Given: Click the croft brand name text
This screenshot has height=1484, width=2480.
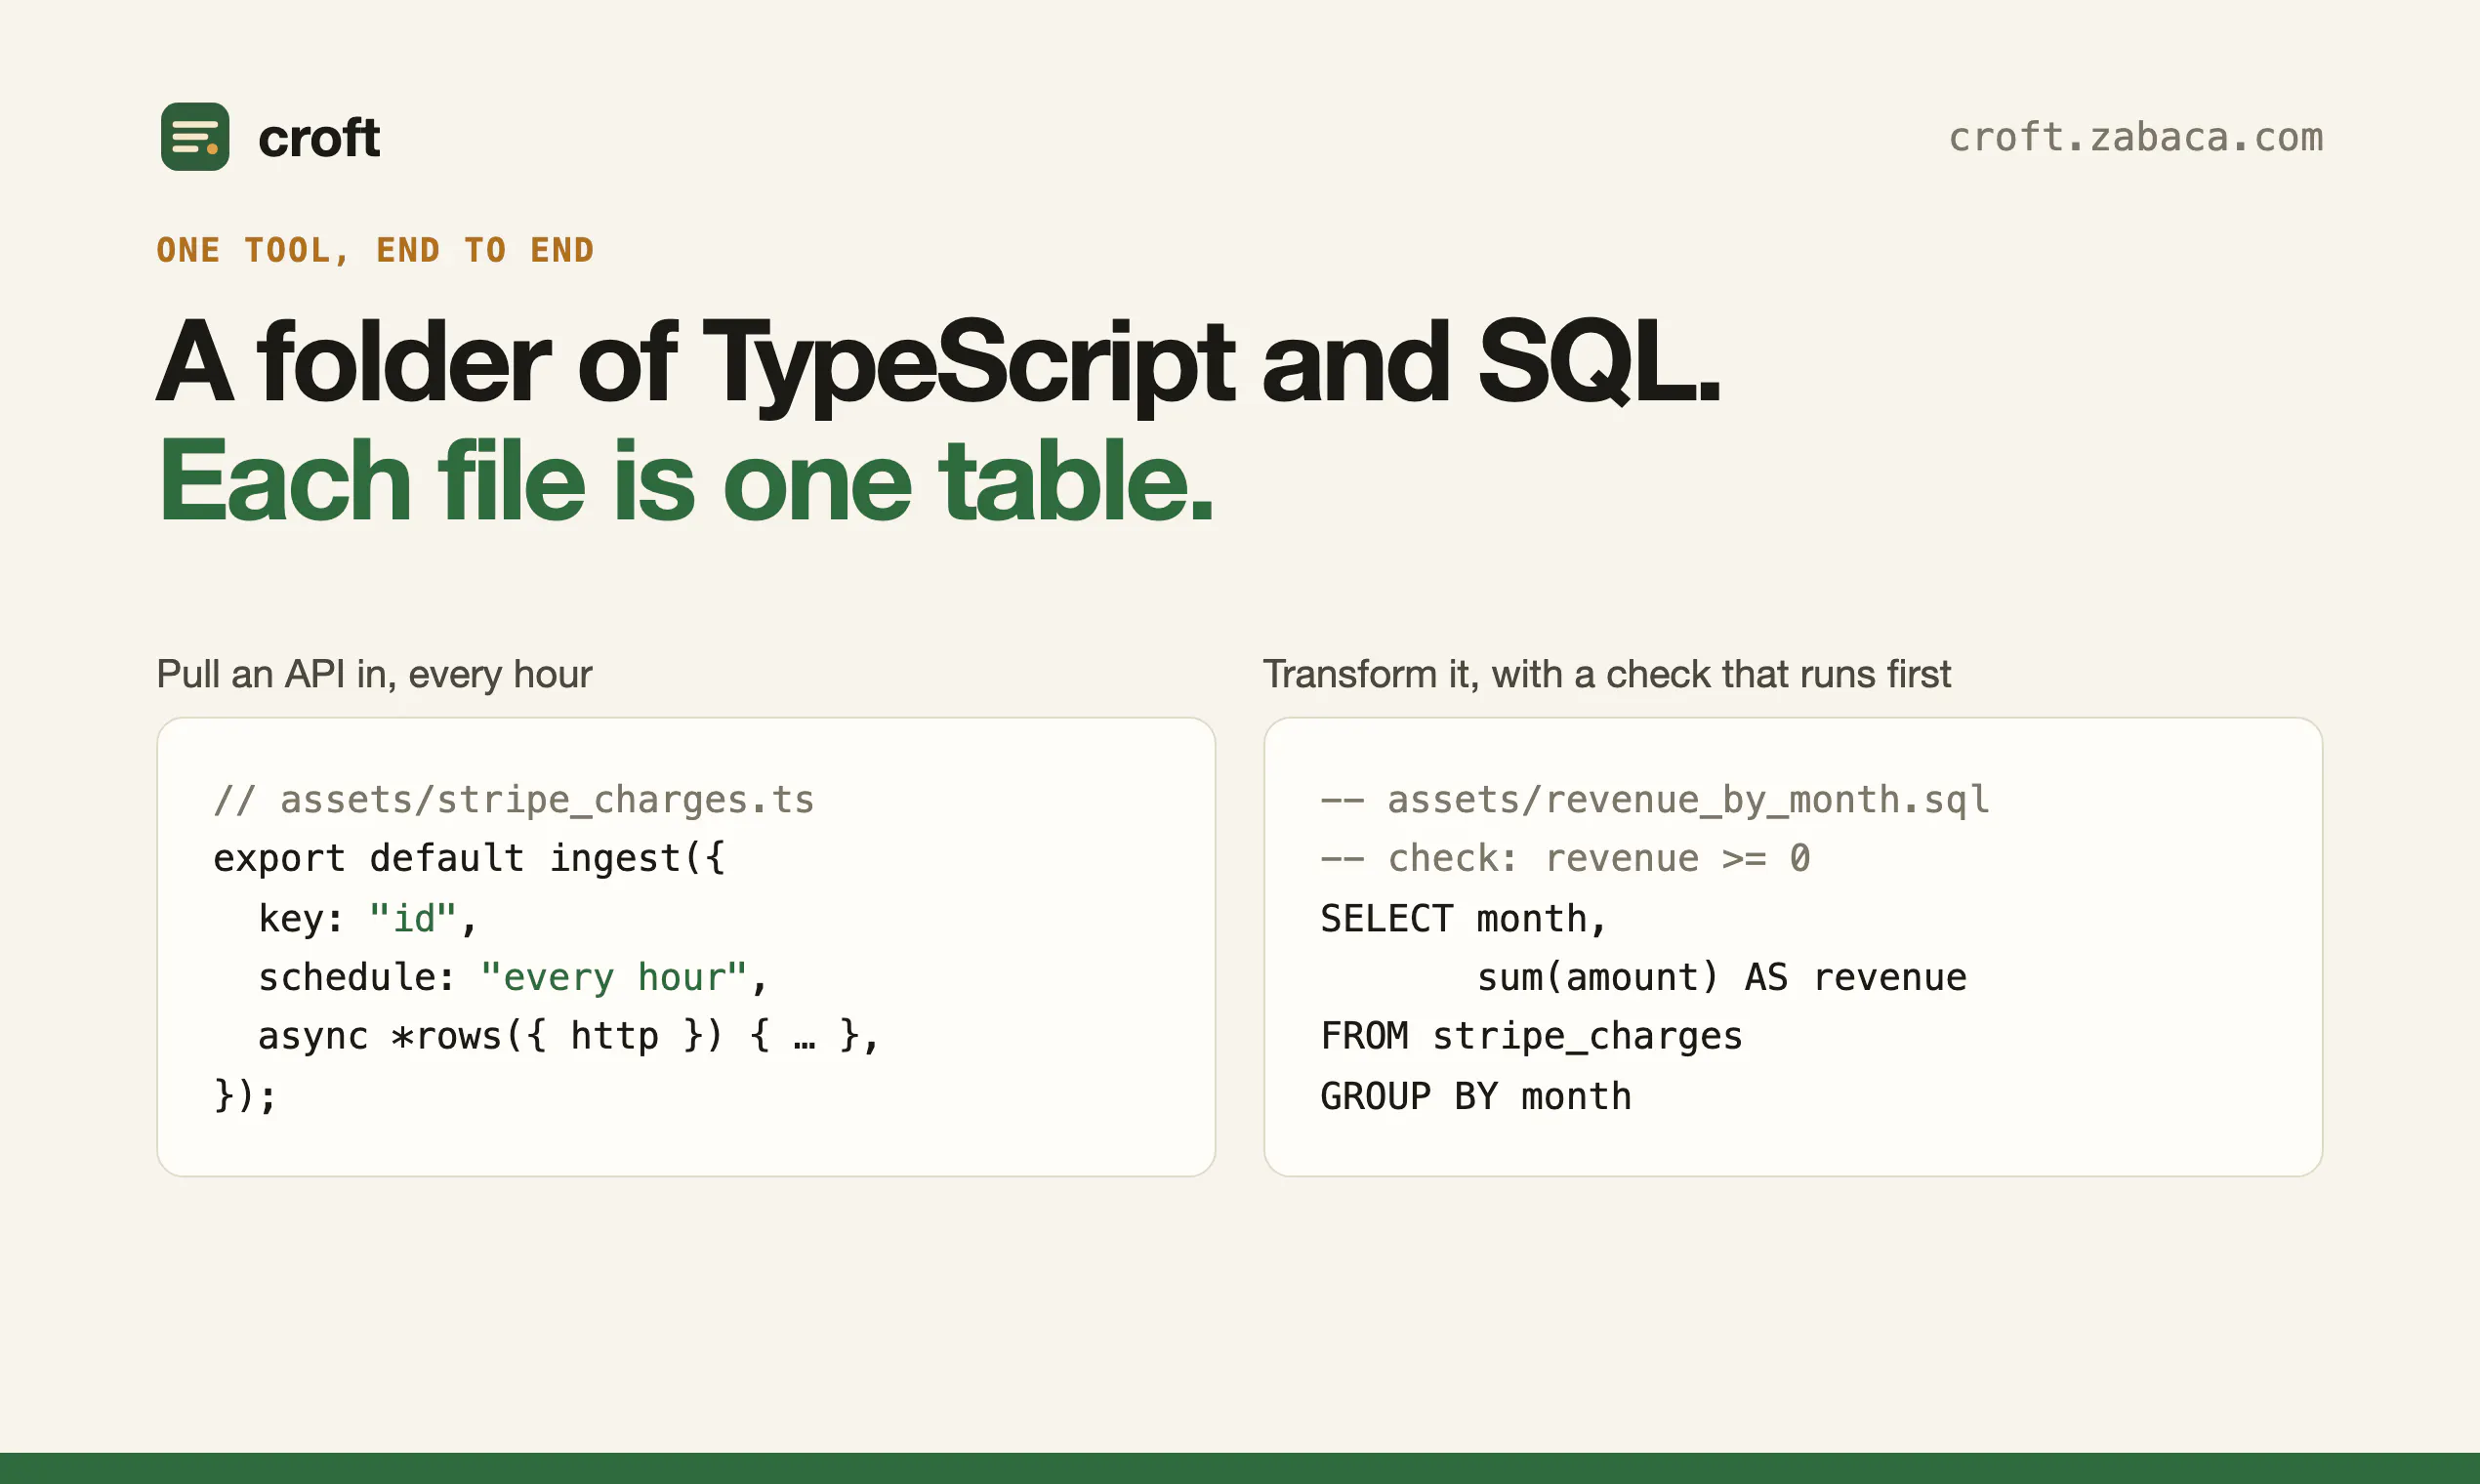Looking at the screenshot, I should tap(319, 138).
